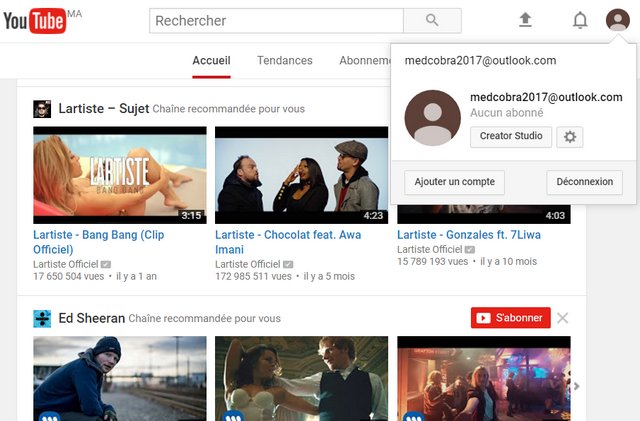Click the magnifying glass search button
This screenshot has width=640, height=421.
click(432, 20)
